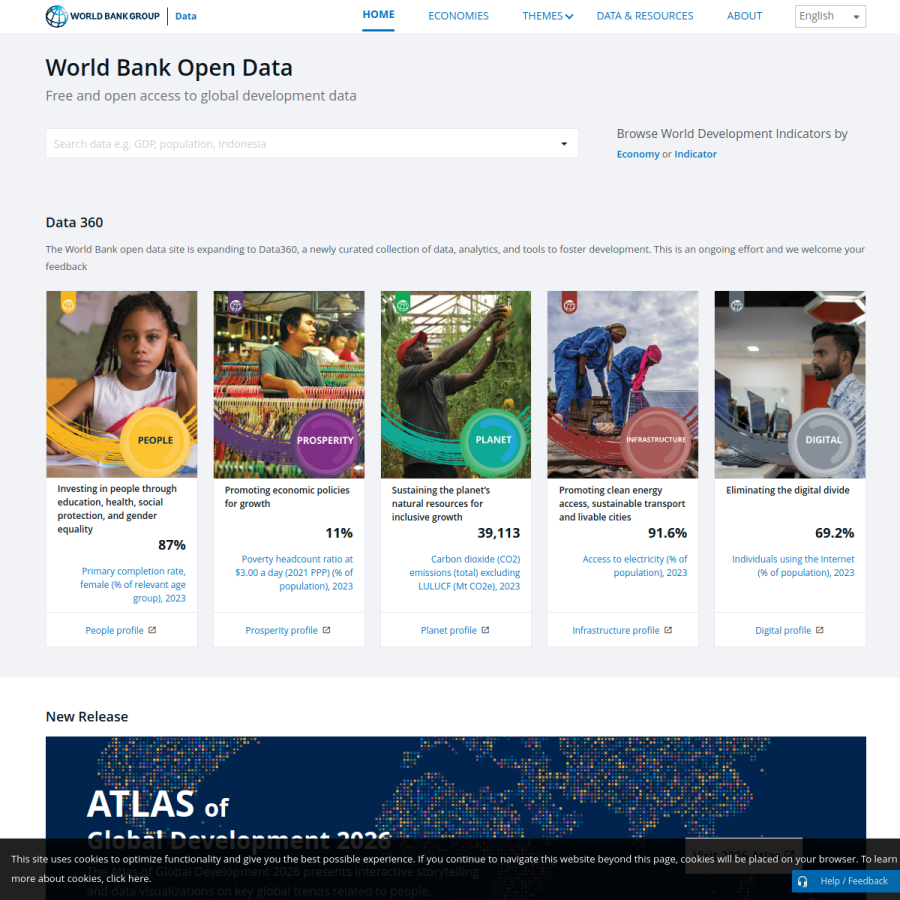The image size is (900, 900).
Task: Open the Planet profile link
Action: coord(448,630)
